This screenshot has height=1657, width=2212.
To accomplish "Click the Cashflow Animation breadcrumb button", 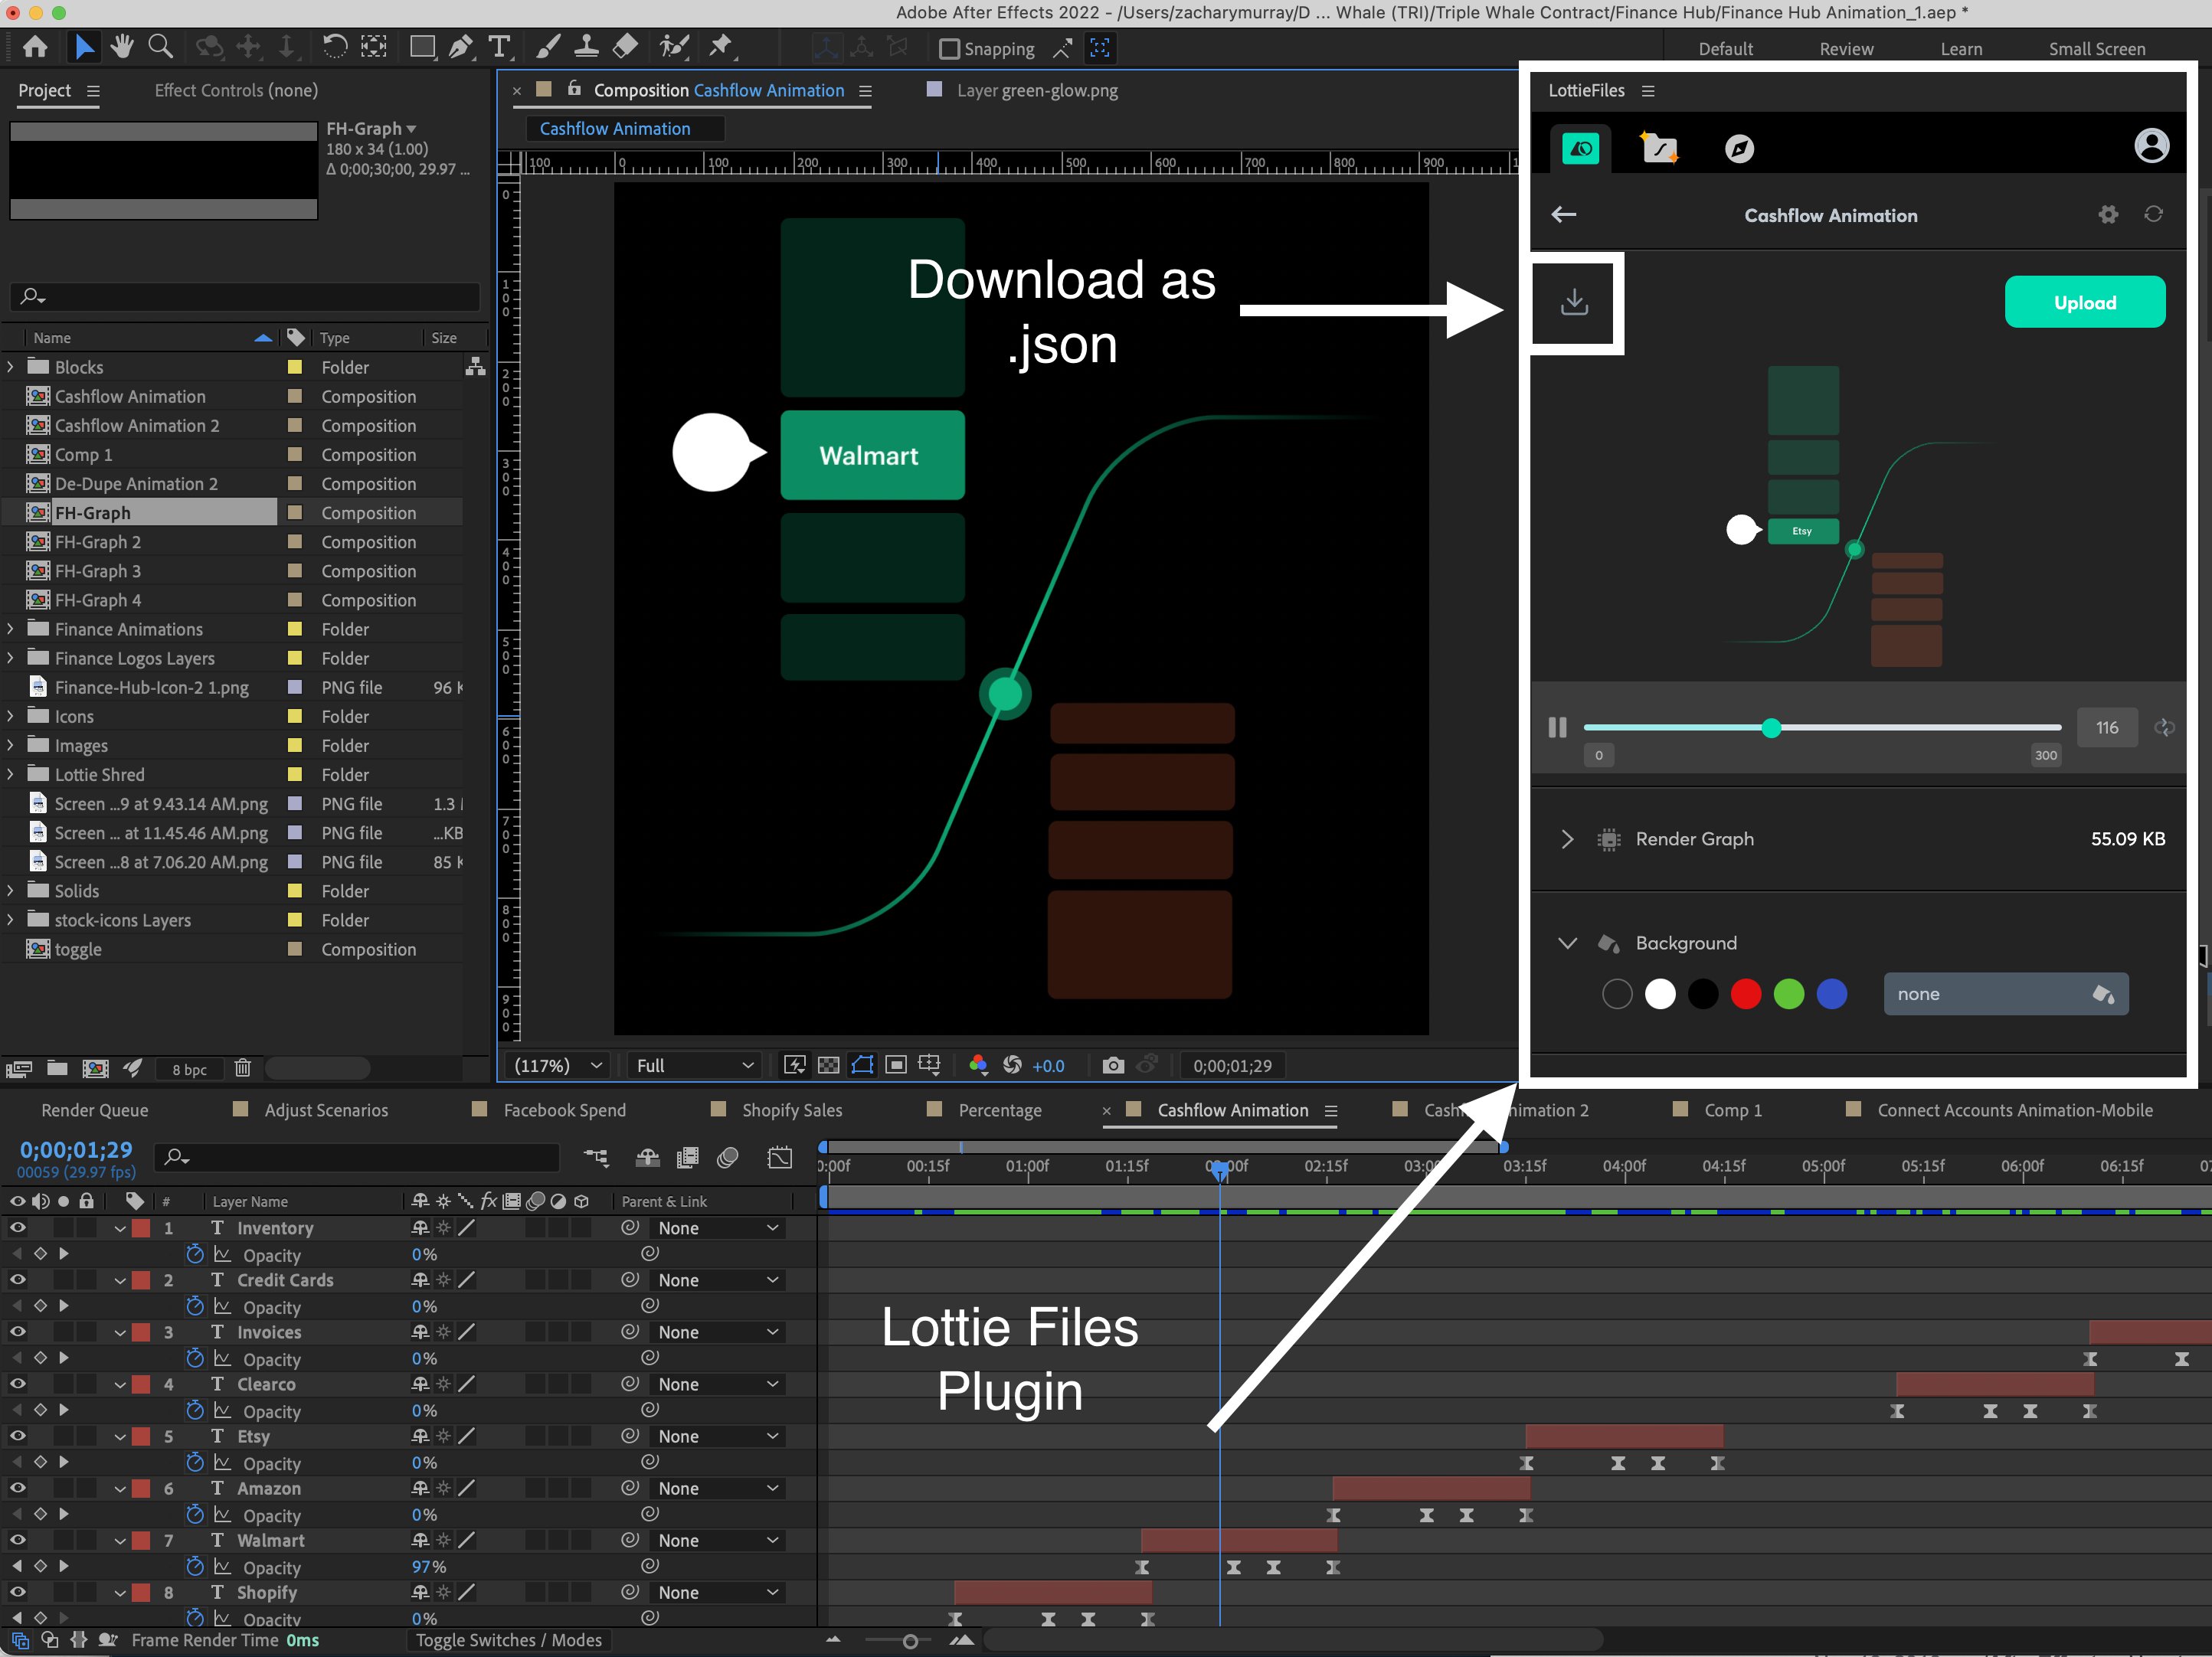I will [x=624, y=128].
